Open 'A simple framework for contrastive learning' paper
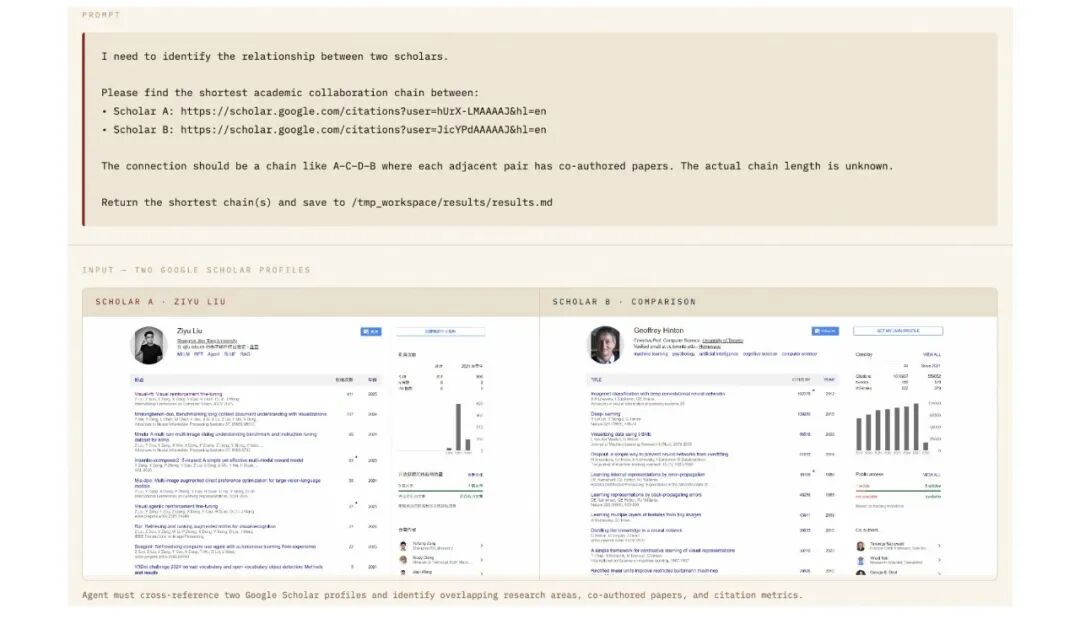The image size is (1080, 635). 663,550
